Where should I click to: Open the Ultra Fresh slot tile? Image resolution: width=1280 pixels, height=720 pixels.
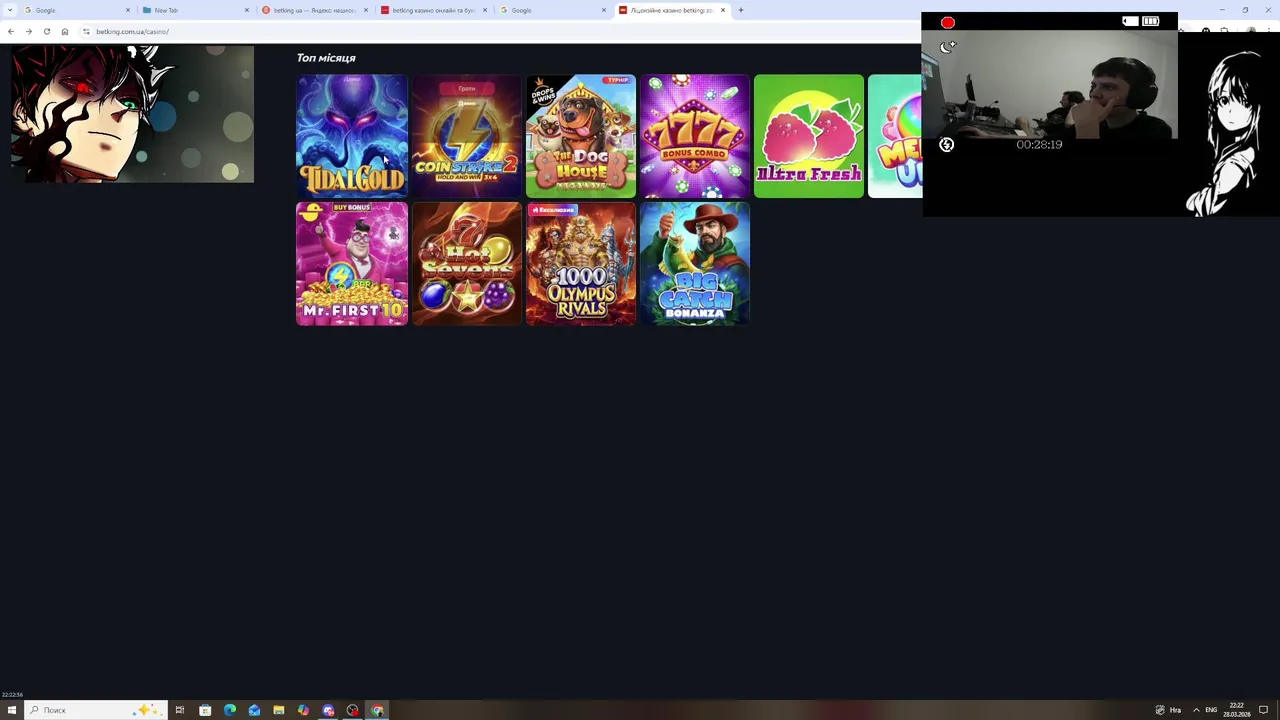809,136
